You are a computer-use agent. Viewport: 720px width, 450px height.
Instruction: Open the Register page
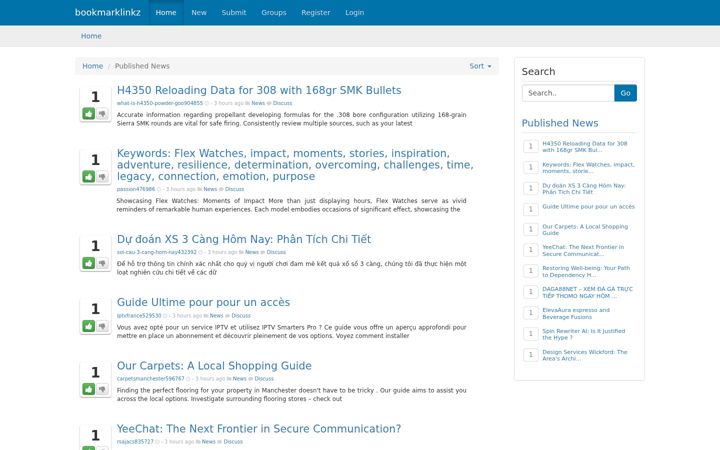[315, 12]
